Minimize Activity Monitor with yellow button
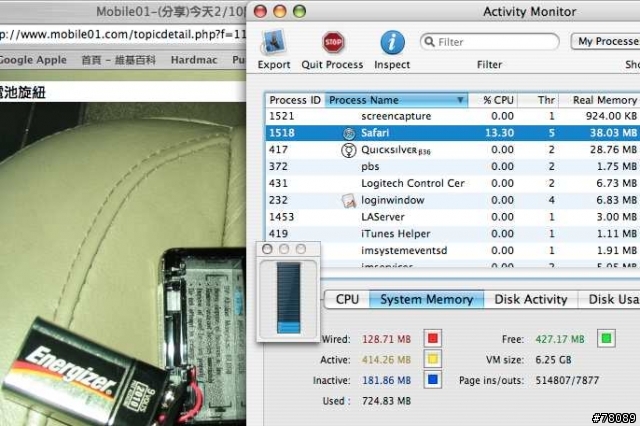This screenshot has height=426, width=640. 280,11
